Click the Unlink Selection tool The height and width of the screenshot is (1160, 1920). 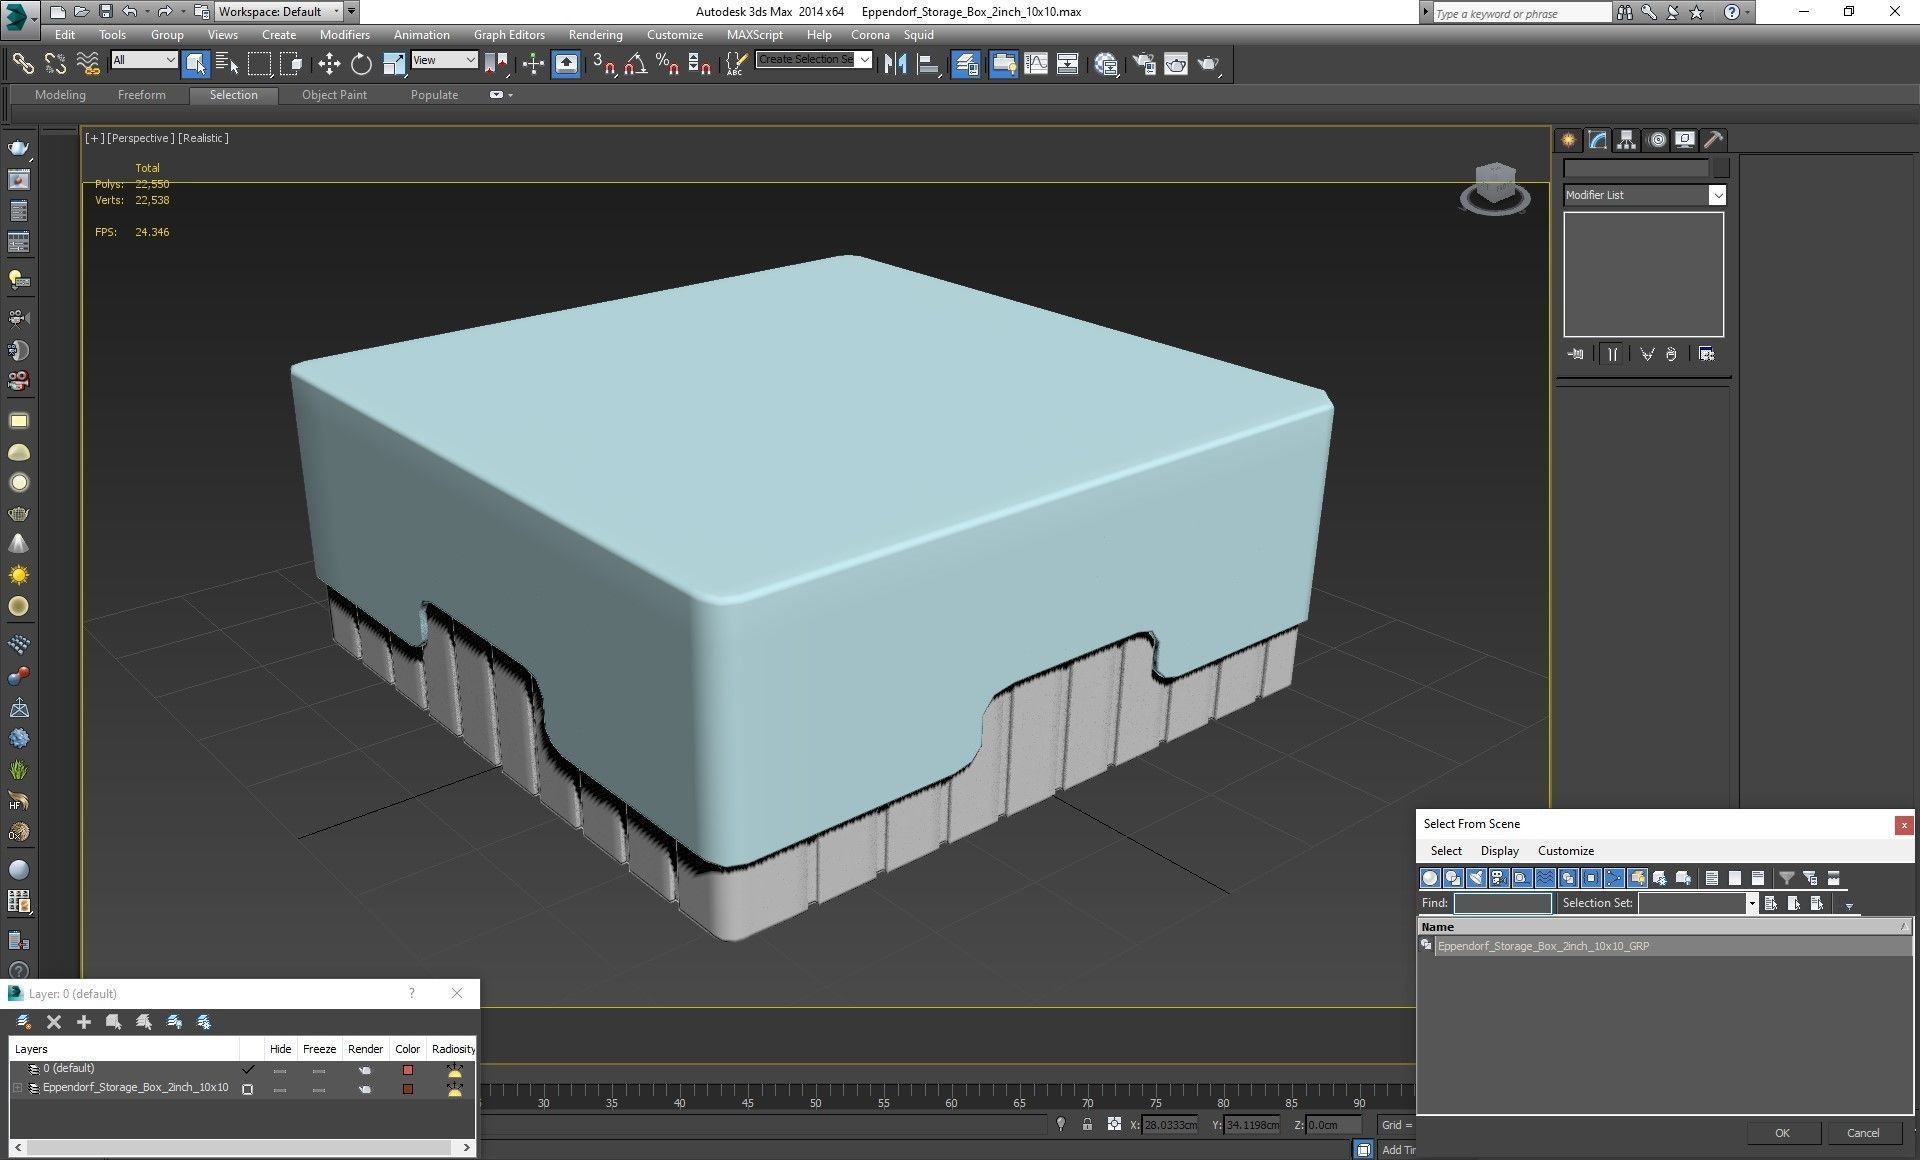tap(55, 64)
